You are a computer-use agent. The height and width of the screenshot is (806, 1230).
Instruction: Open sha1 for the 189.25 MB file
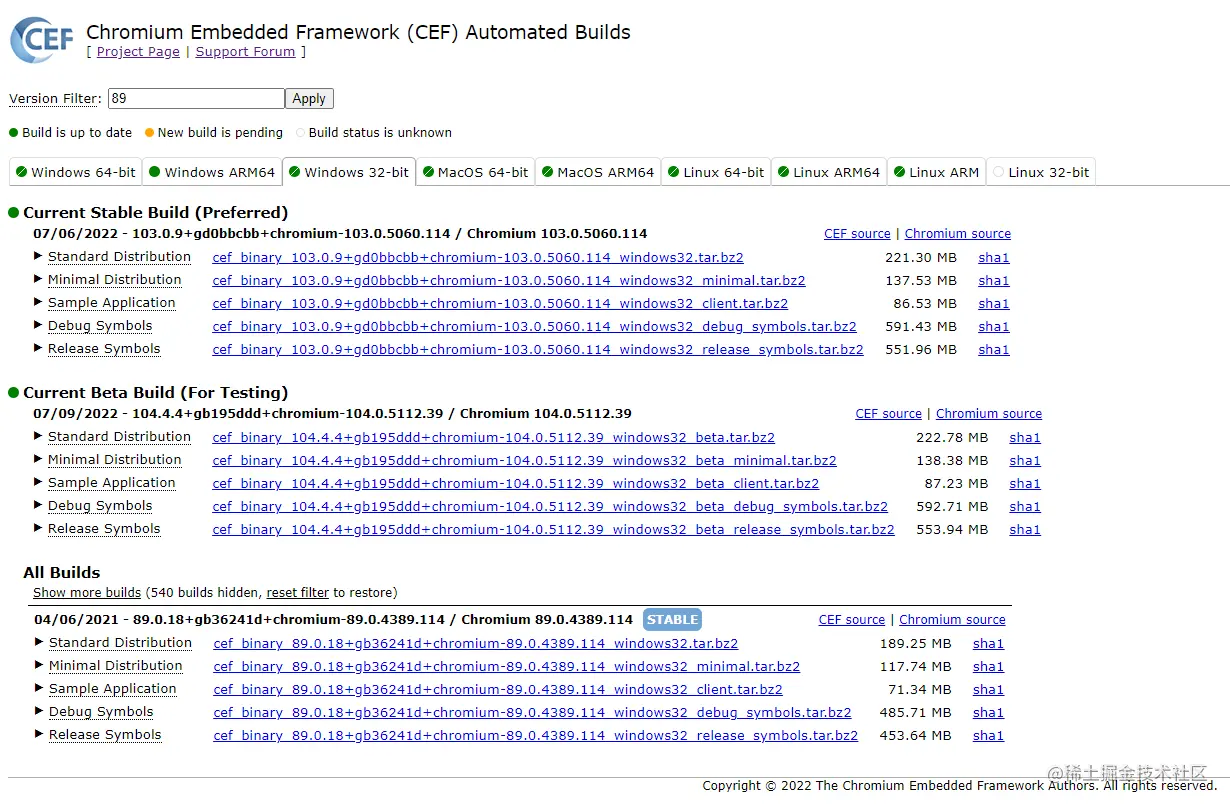988,644
